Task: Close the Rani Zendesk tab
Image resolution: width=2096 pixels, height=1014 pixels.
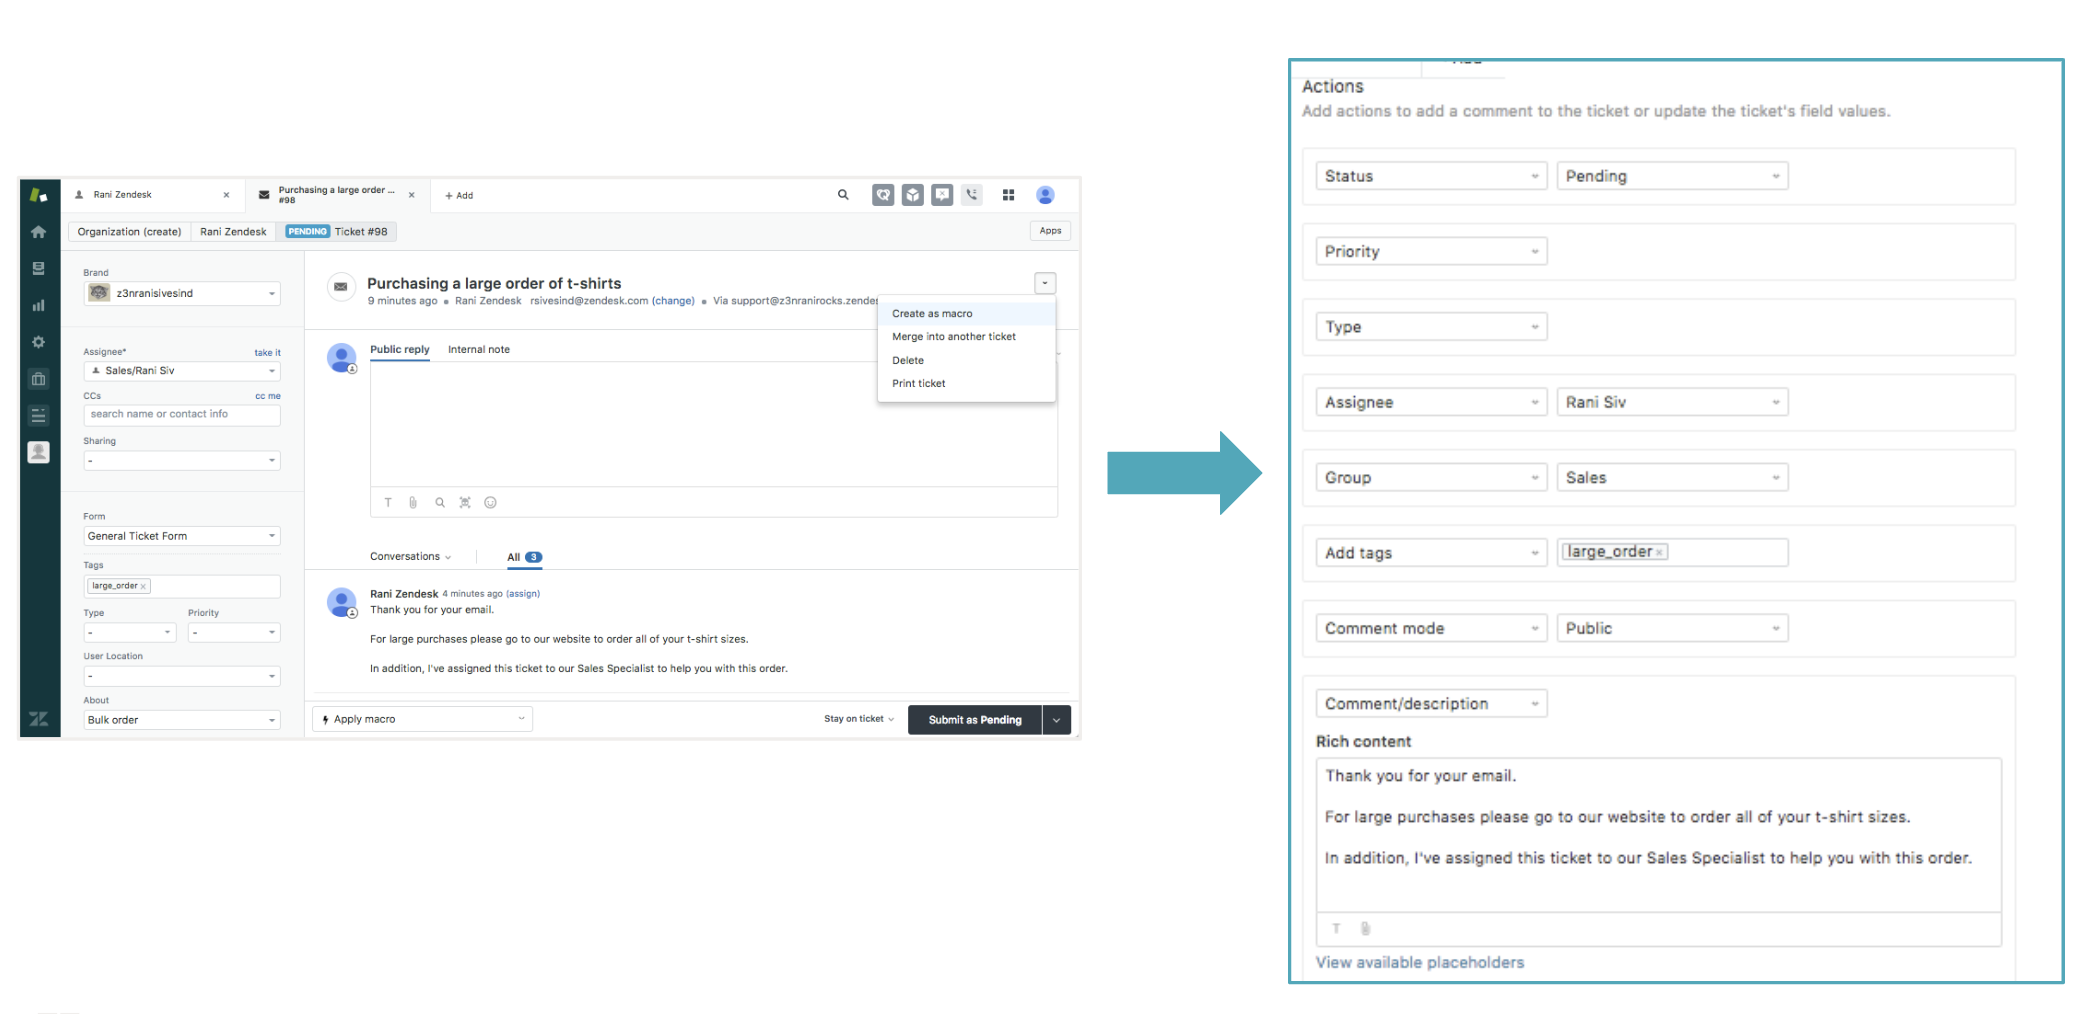Action: click(226, 195)
